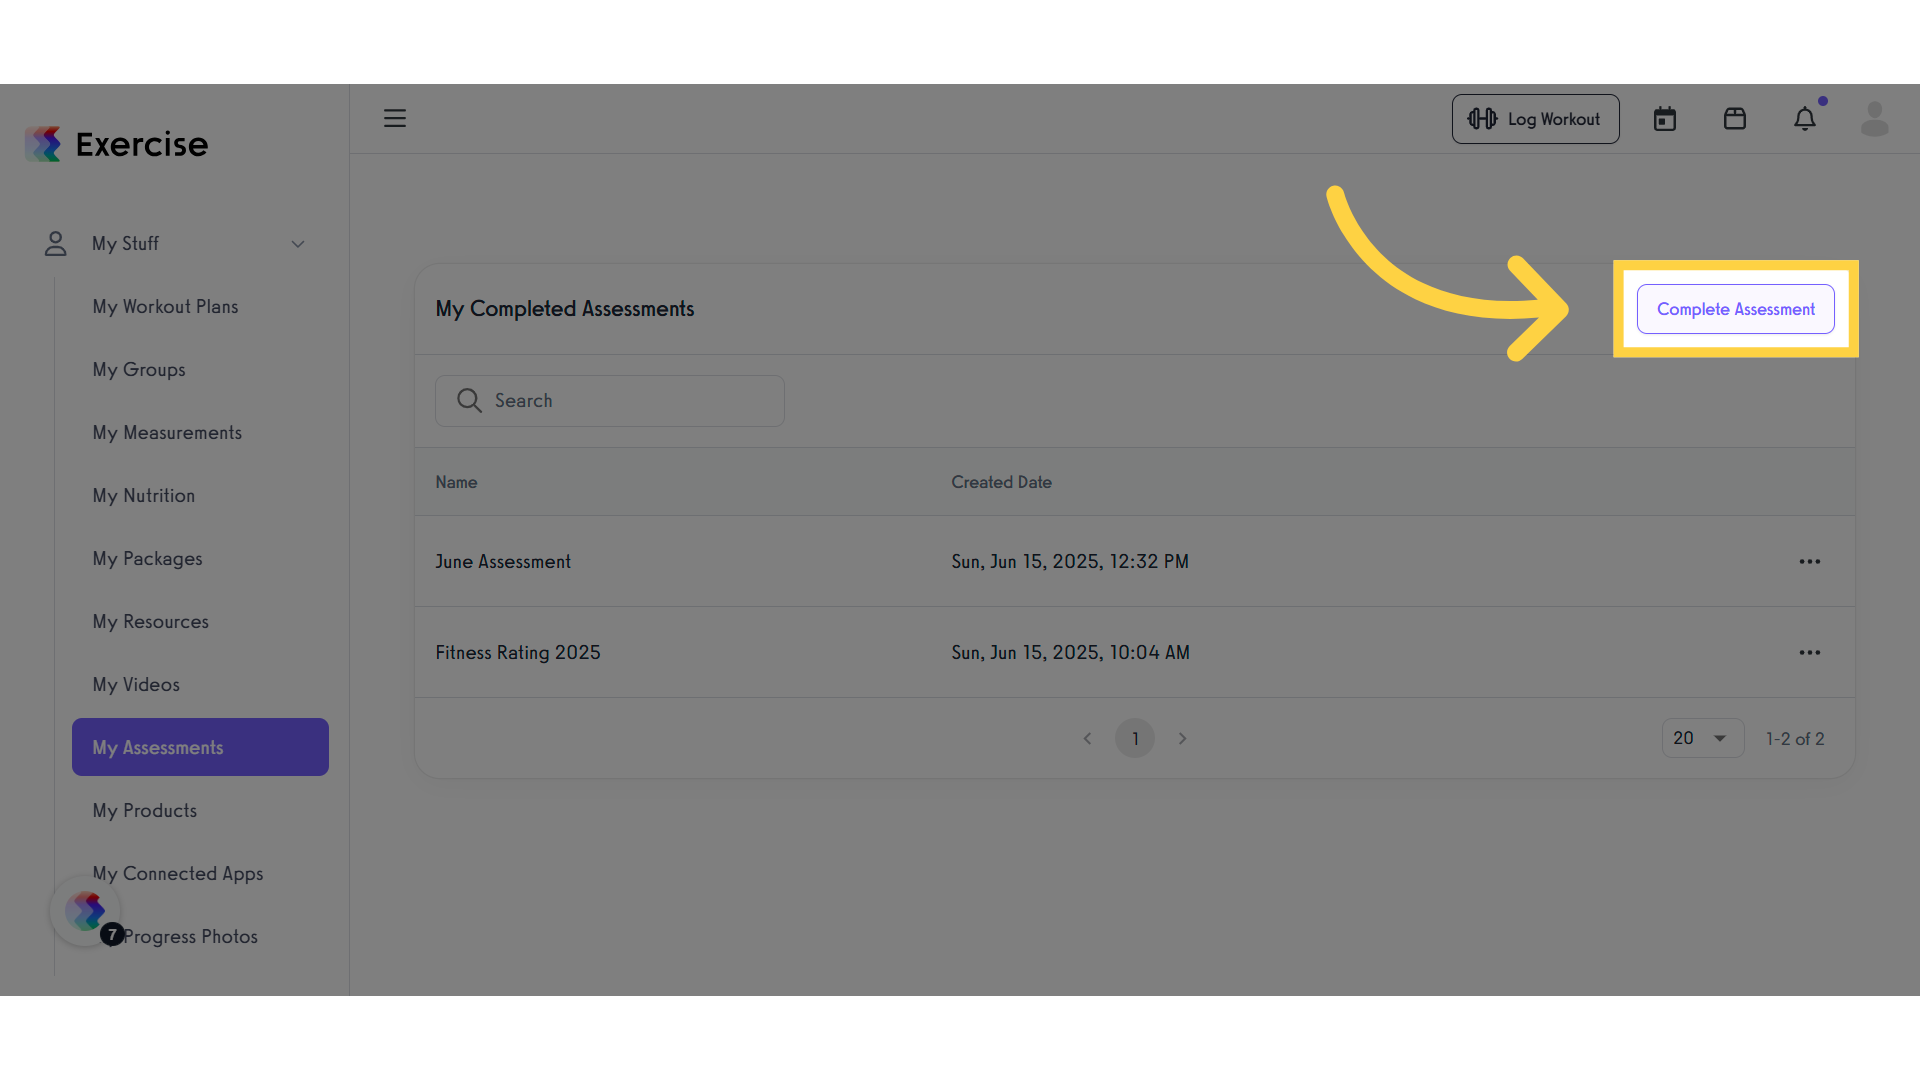Screen dimensions: 1920x1080
Task: Open My Products
Action: [145, 811]
